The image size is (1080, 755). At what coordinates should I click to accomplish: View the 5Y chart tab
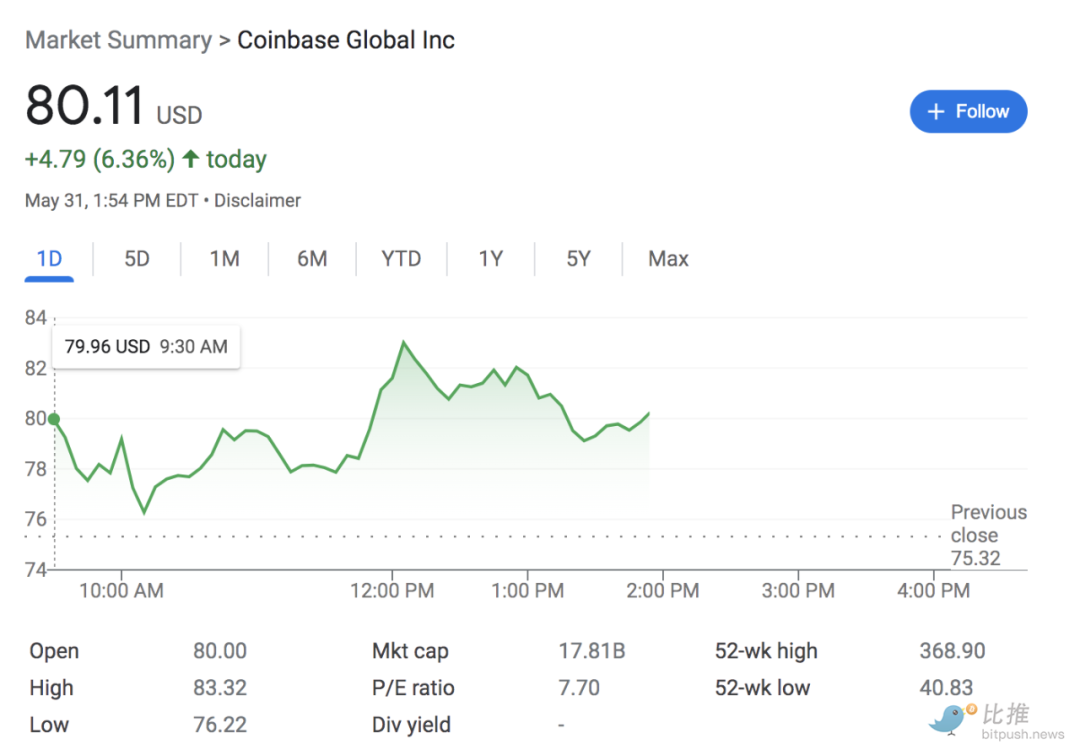[x=578, y=259]
